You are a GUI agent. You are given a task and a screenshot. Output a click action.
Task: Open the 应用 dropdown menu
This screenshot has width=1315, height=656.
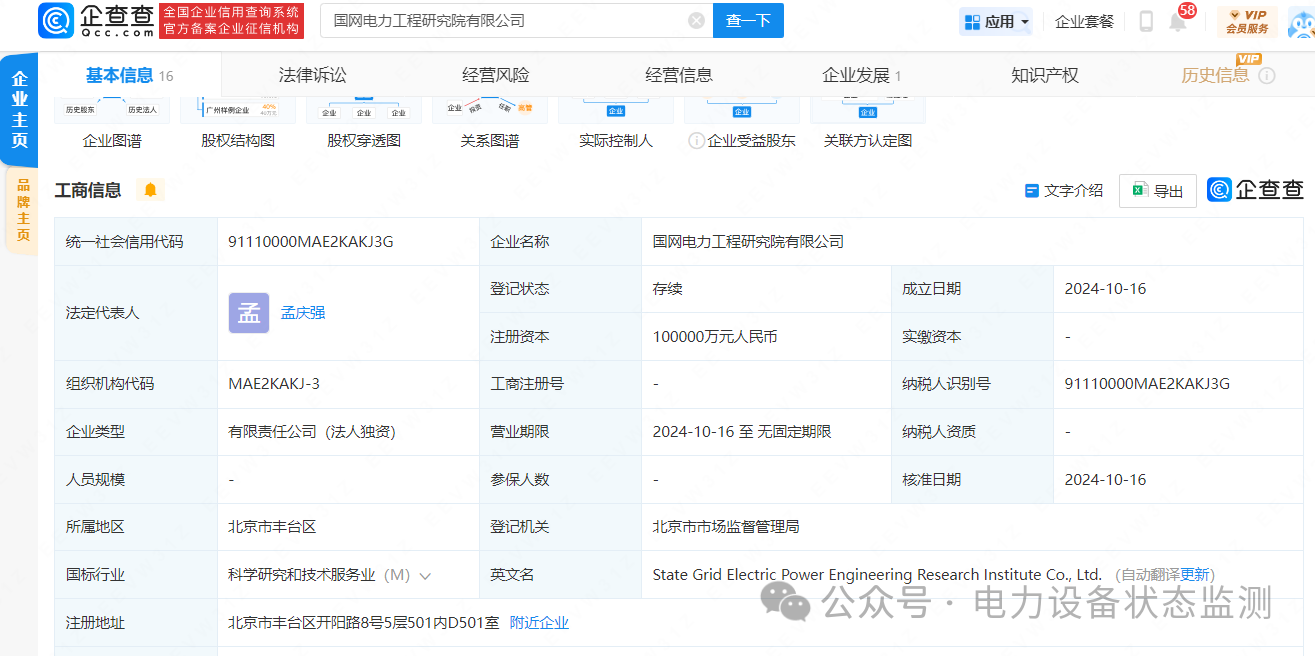point(996,21)
